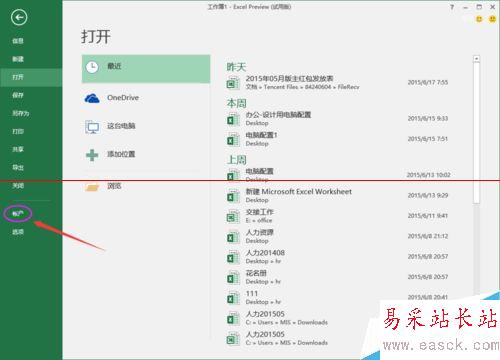
Task: Click the file list scrollbar up arrow
Action: [x=477, y=59]
